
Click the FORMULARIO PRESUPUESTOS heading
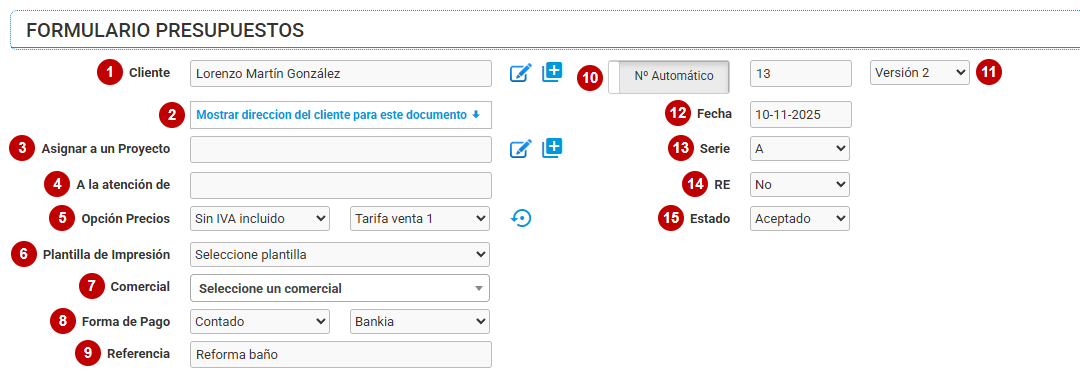click(x=165, y=30)
